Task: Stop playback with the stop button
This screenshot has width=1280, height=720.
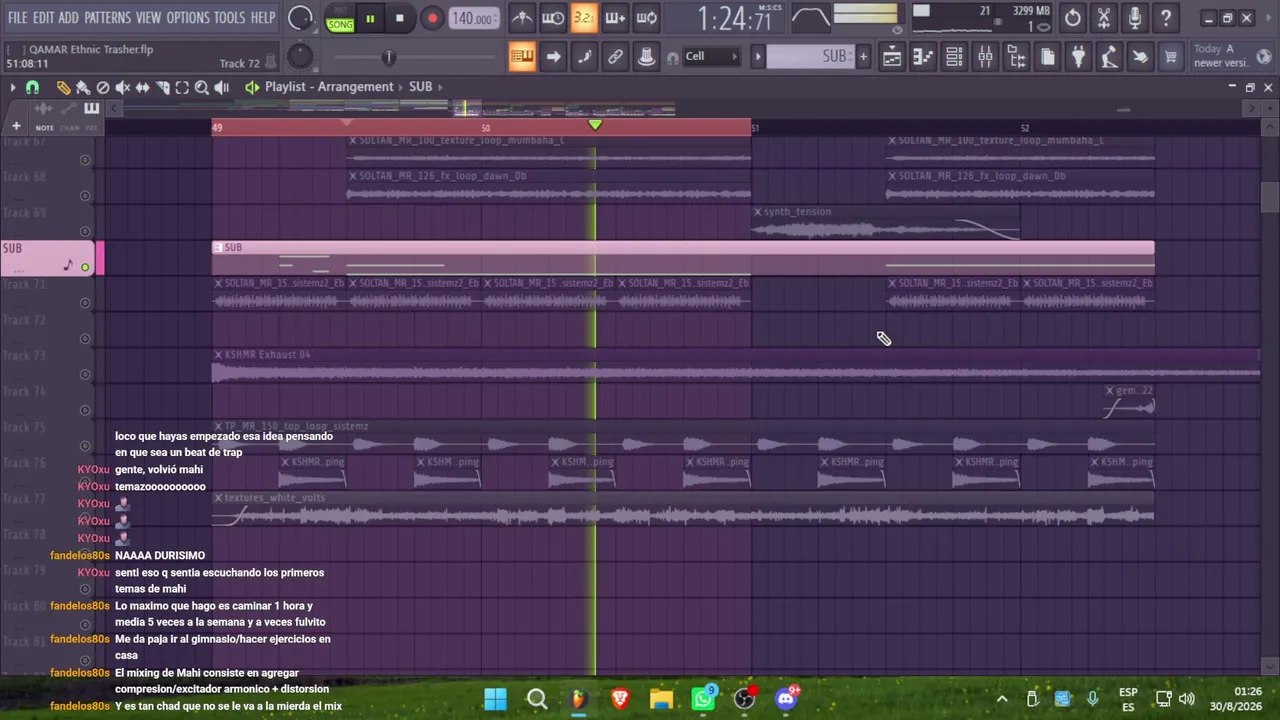Action: point(399,18)
